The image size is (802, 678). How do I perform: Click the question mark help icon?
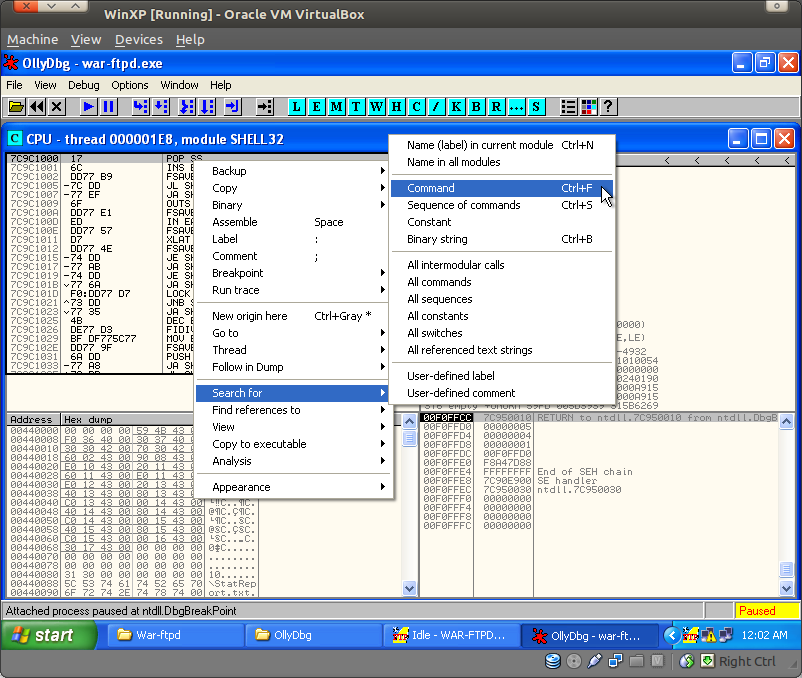608,107
